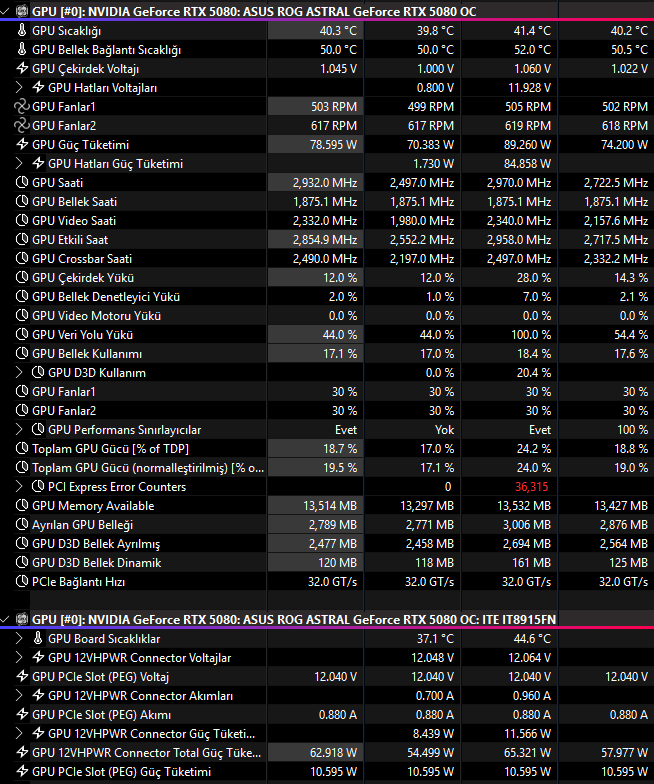Click the 40.3 °C current temperature value
654x784 pixels.
click(x=338, y=31)
